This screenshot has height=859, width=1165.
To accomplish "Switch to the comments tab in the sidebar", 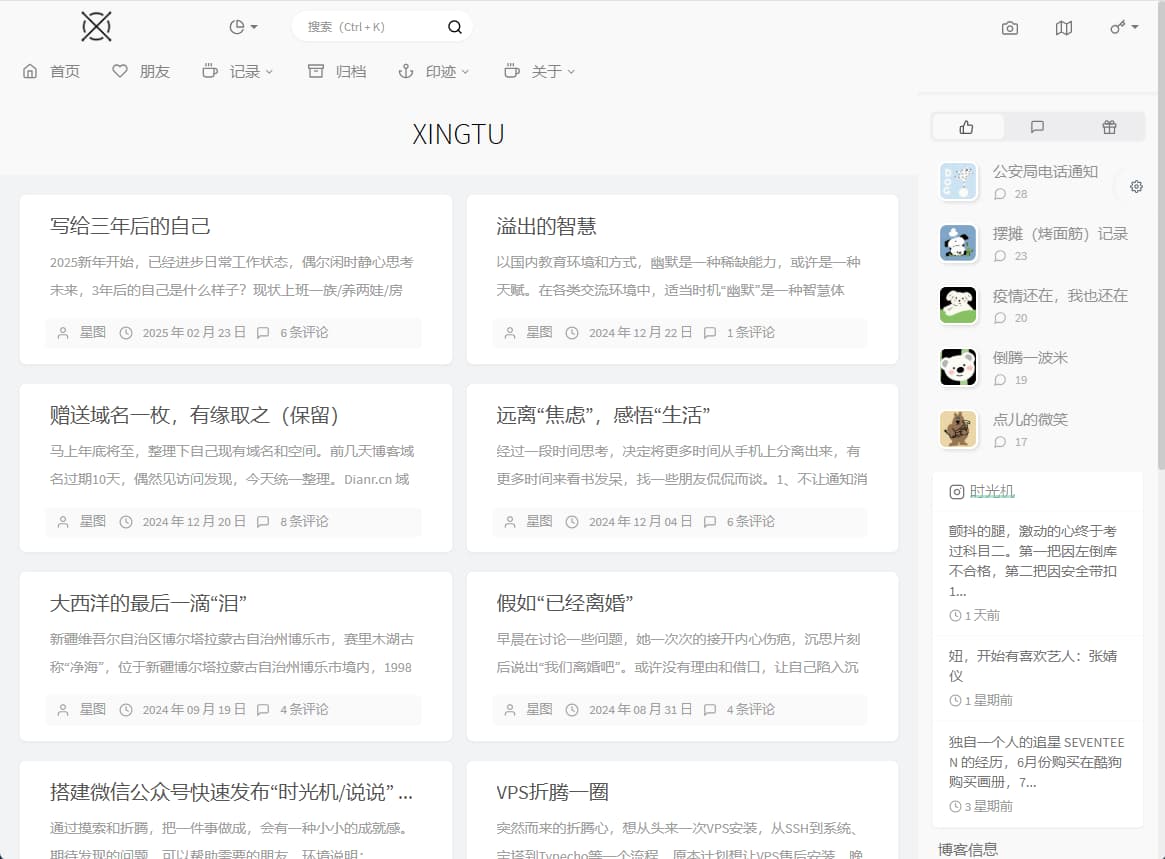I will click(1037, 126).
